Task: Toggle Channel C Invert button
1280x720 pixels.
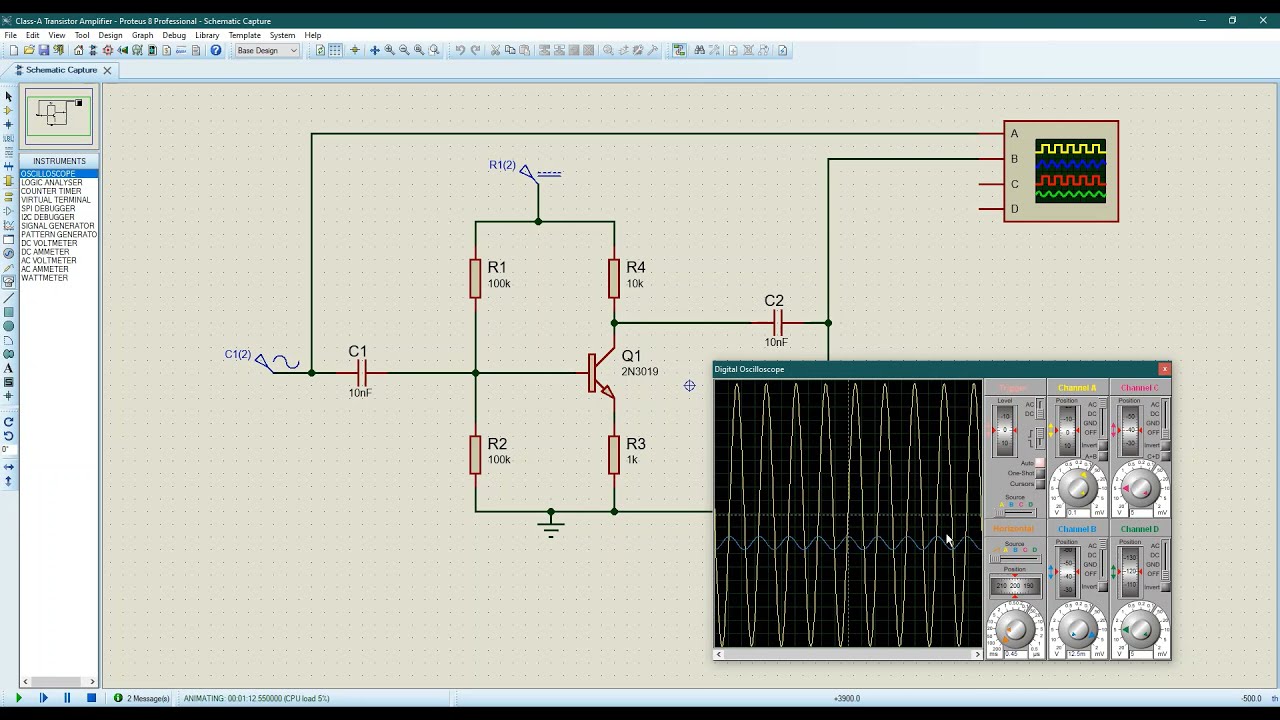Action: click(1165, 445)
